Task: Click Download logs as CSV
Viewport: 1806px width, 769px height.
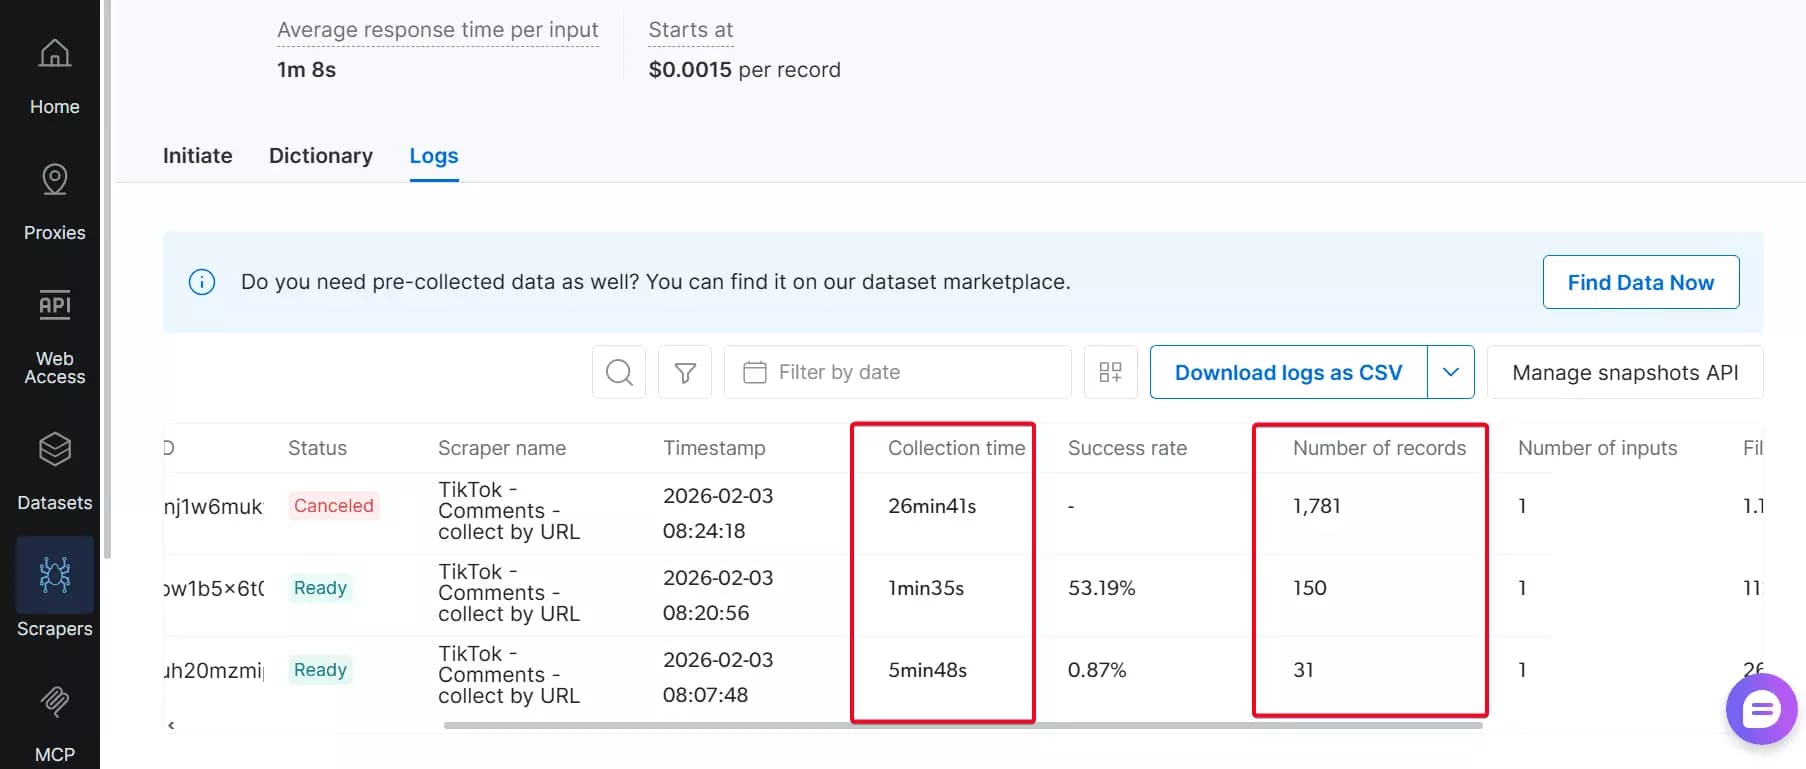Action: click(x=1288, y=373)
